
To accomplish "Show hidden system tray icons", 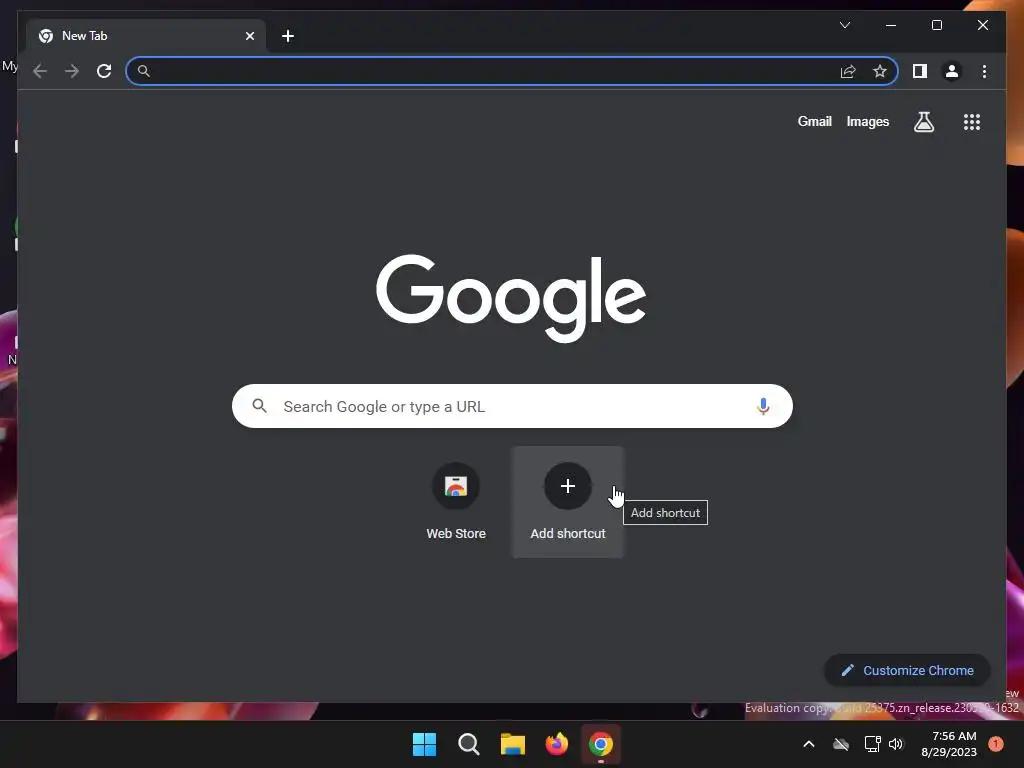I will pos(808,744).
